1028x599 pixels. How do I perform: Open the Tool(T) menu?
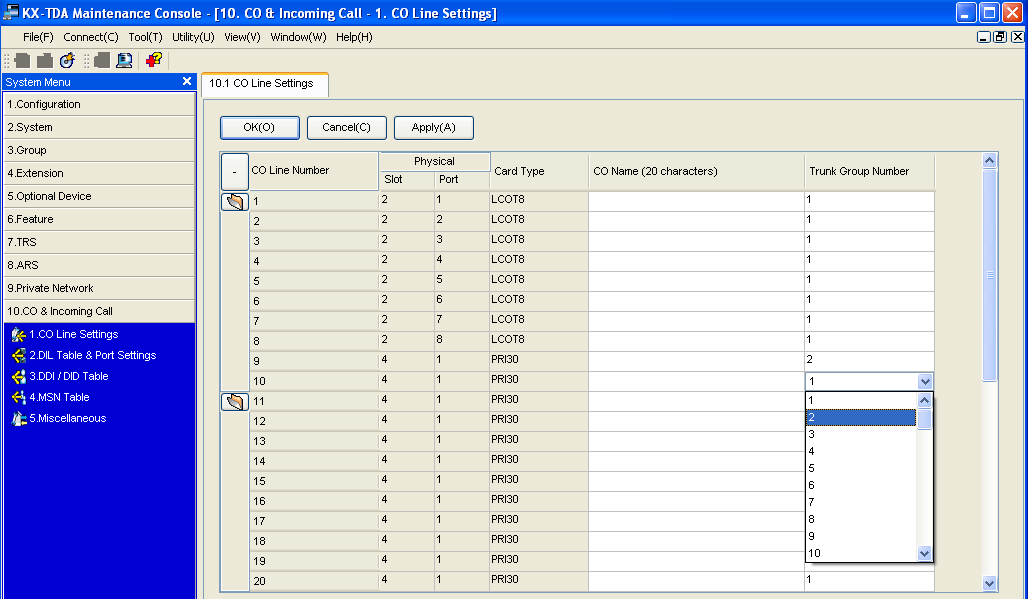tap(145, 37)
